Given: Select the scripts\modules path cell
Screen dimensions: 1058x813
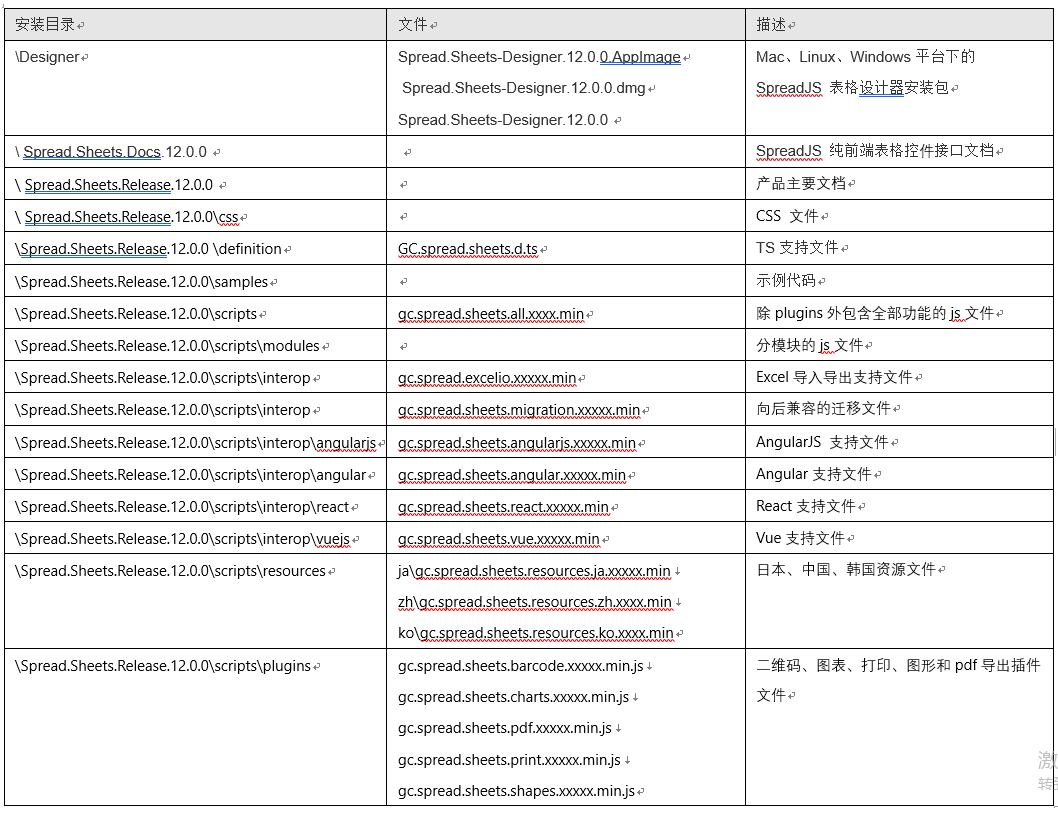Looking at the screenshot, I should (x=195, y=346).
